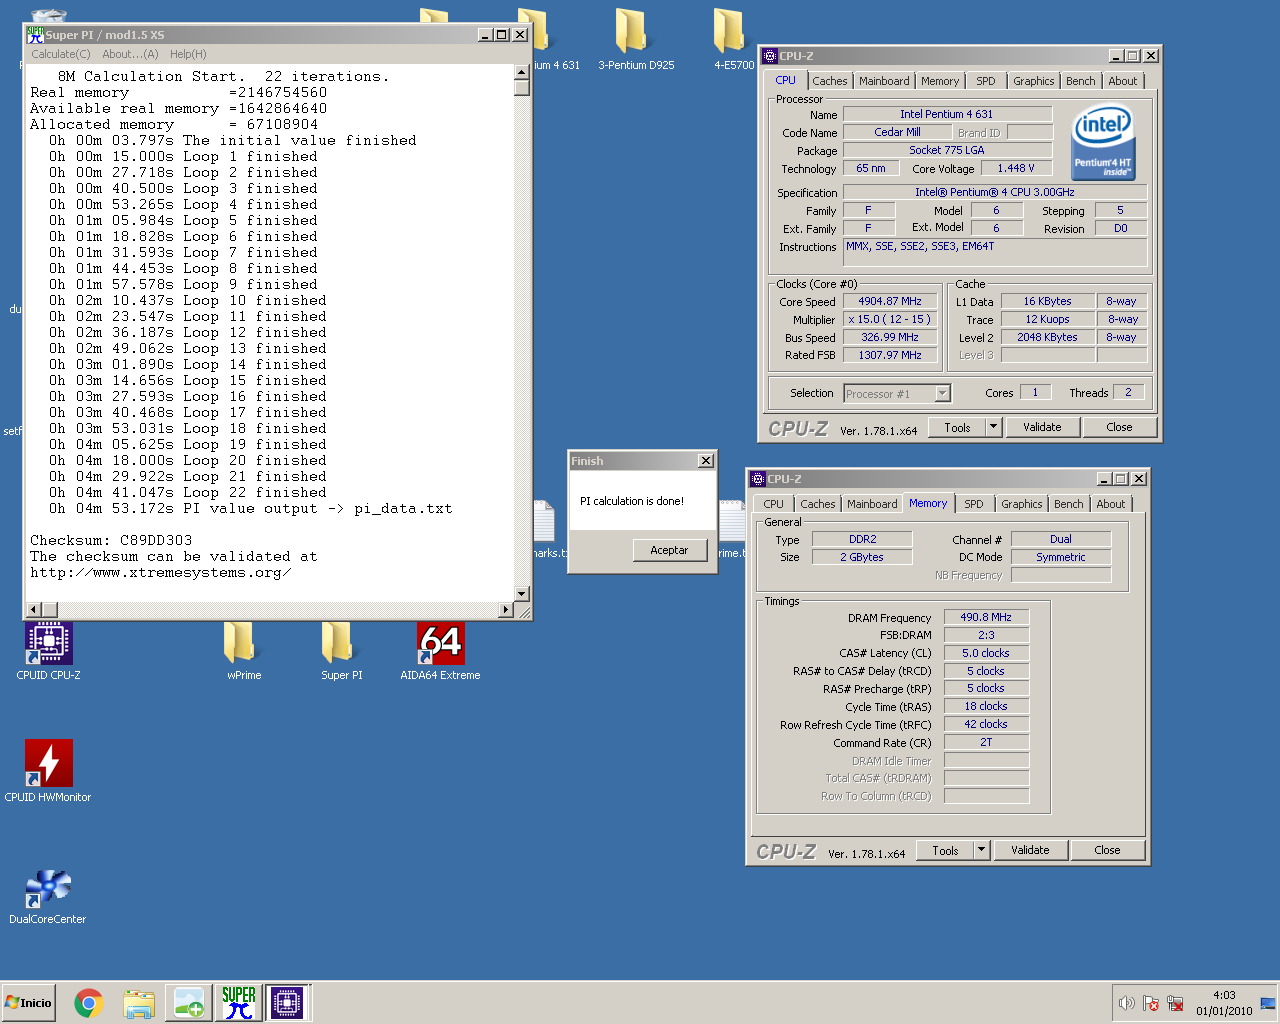Open Bench tab in upper CPU-Z window
The width and height of the screenshot is (1280, 1024).
[1080, 81]
